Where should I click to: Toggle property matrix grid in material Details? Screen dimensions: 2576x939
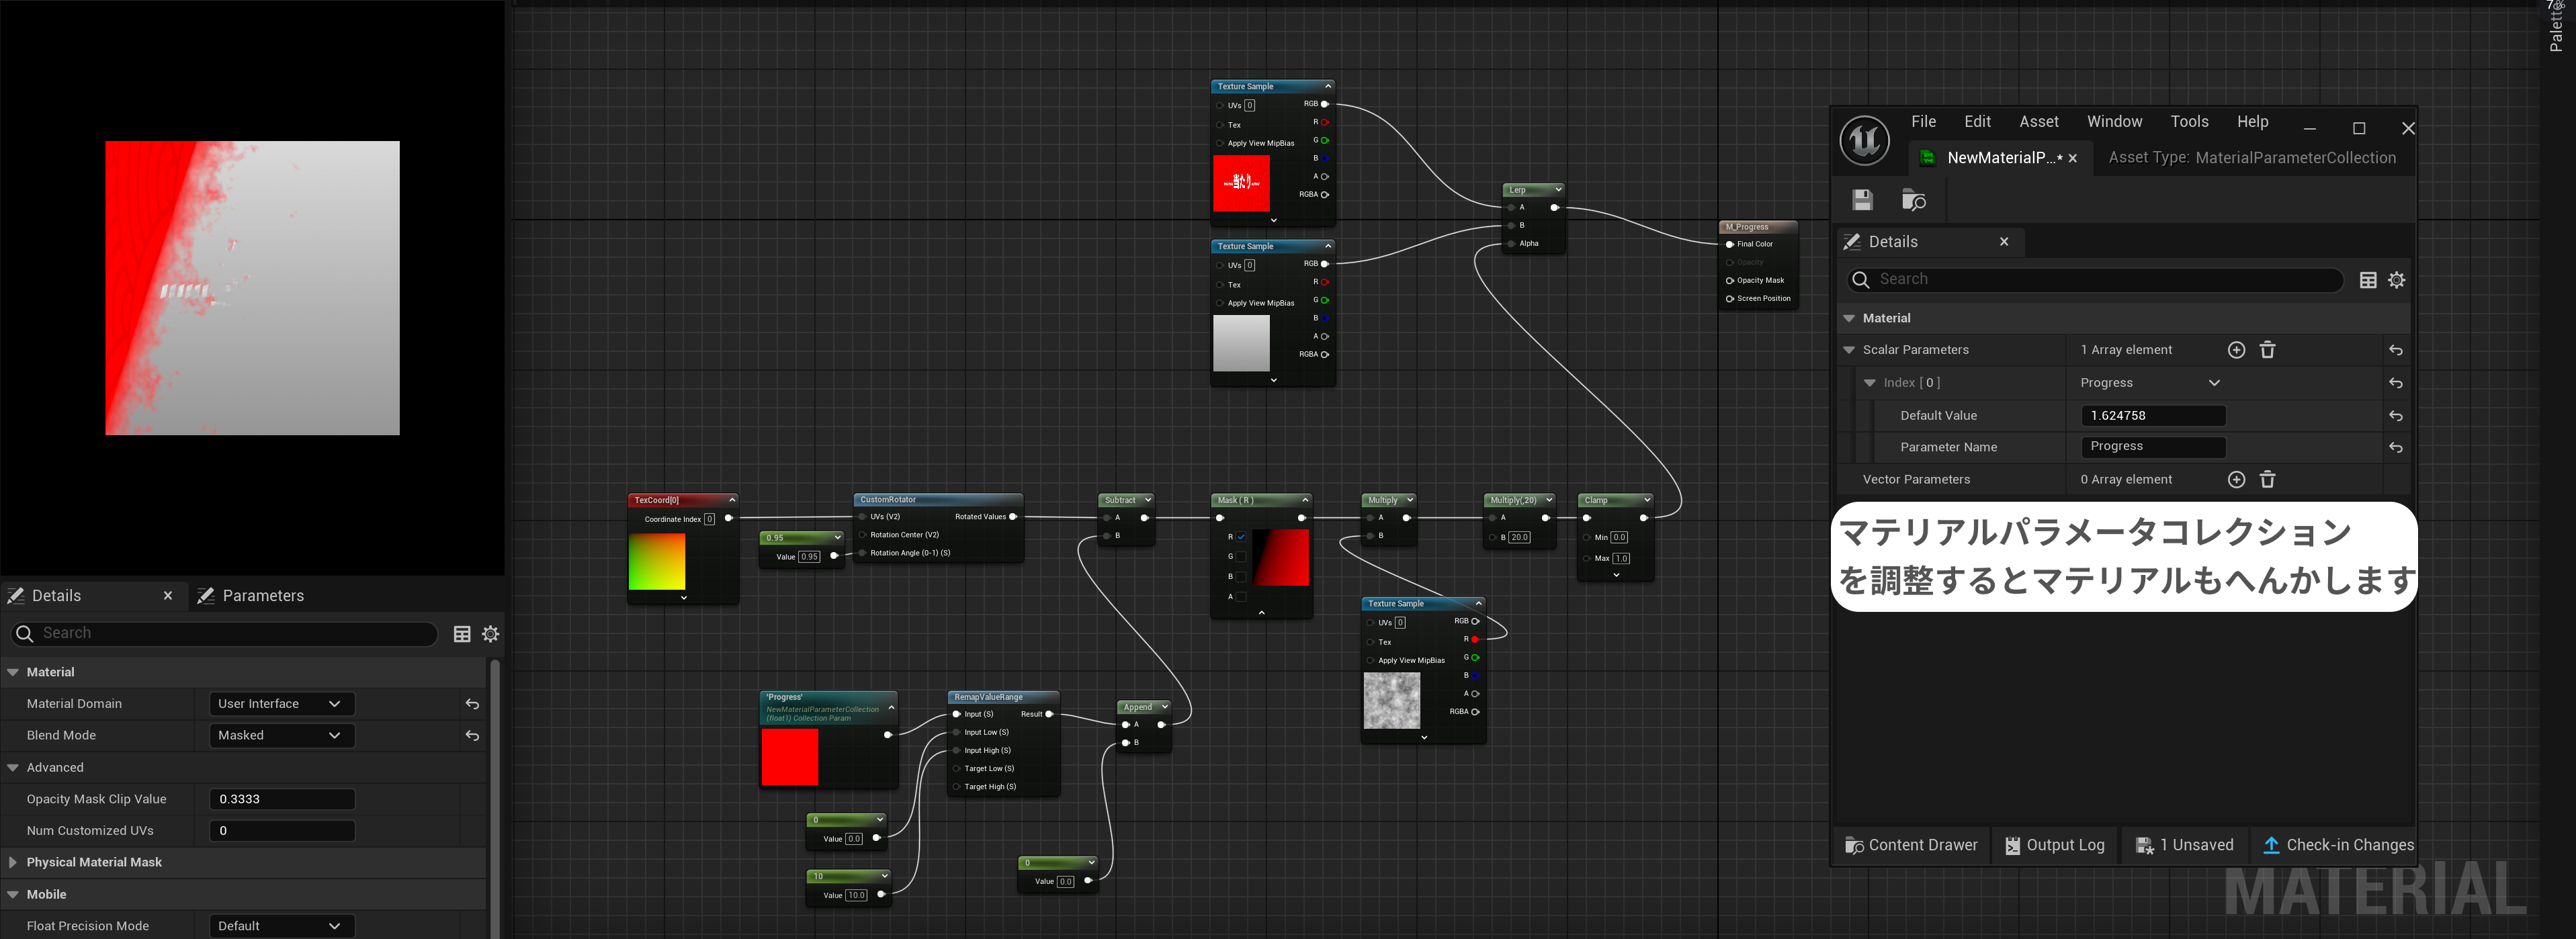pyautogui.click(x=462, y=634)
